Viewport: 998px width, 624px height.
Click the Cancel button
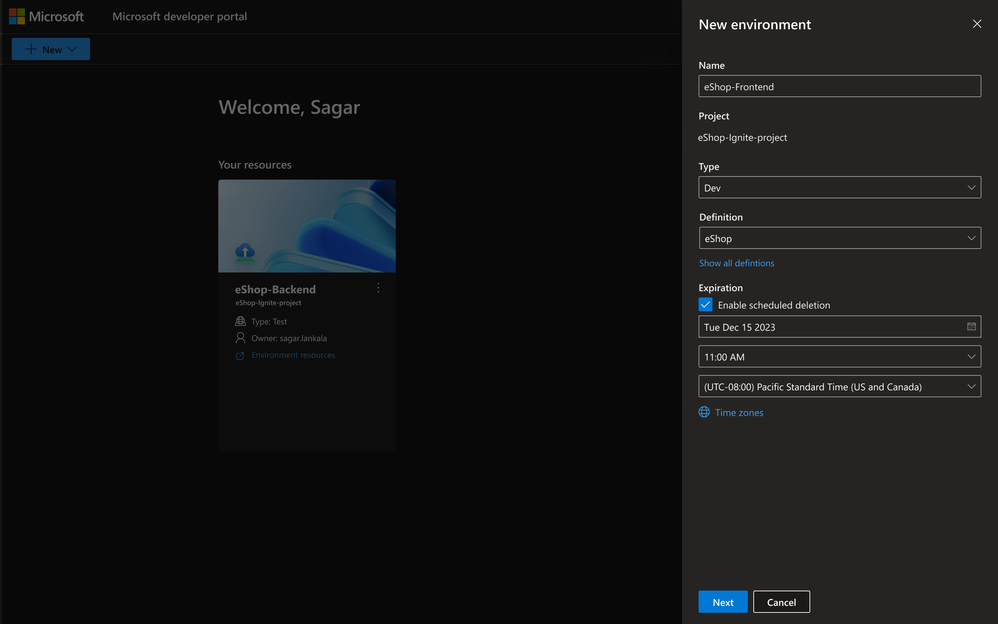click(781, 602)
